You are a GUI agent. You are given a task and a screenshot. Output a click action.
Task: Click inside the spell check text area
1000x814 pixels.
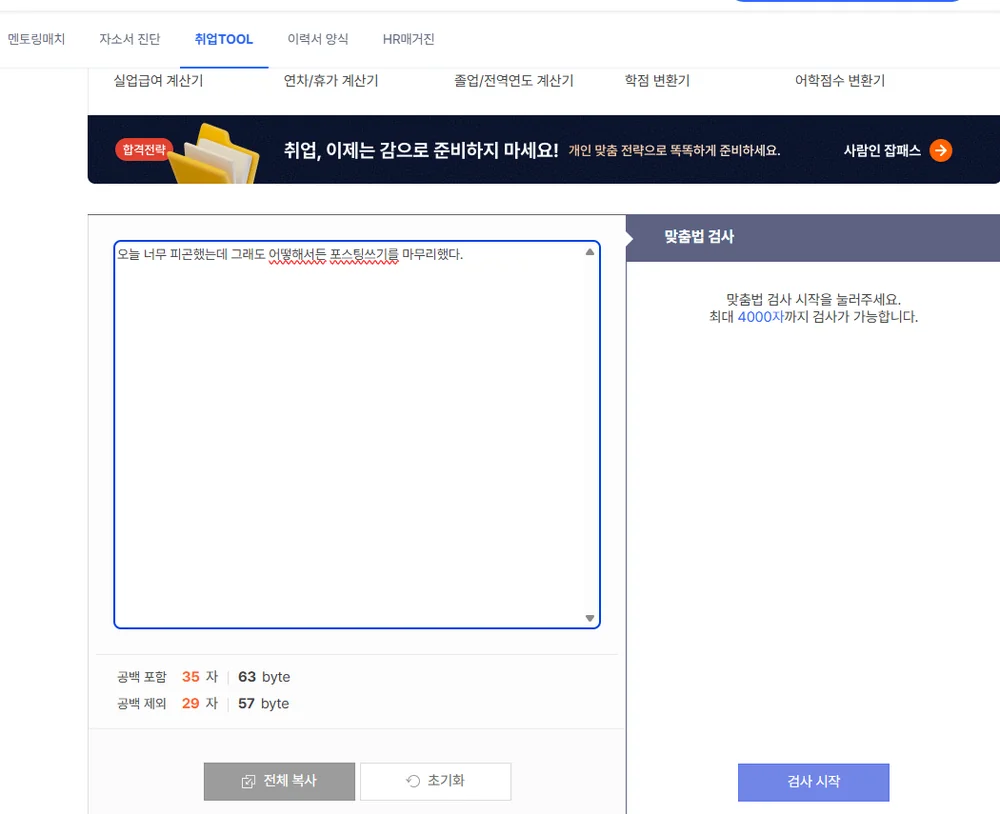350,430
